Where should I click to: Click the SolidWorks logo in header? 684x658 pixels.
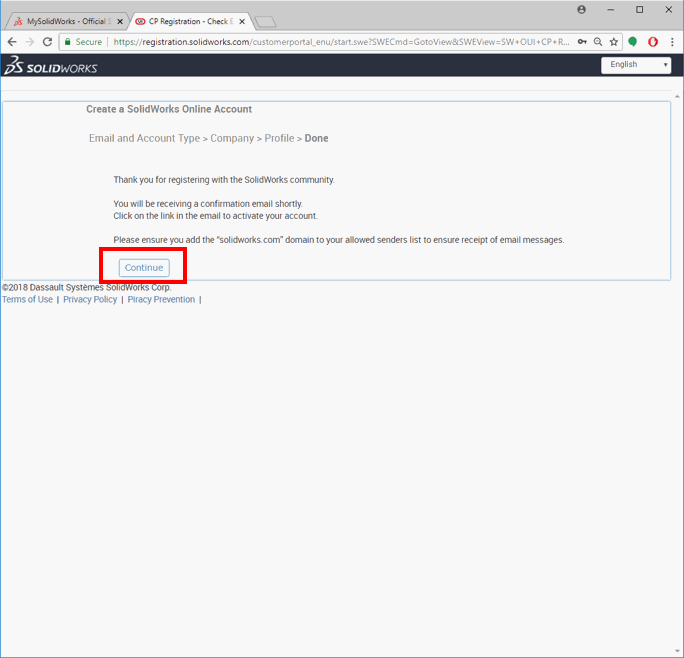(x=51, y=66)
